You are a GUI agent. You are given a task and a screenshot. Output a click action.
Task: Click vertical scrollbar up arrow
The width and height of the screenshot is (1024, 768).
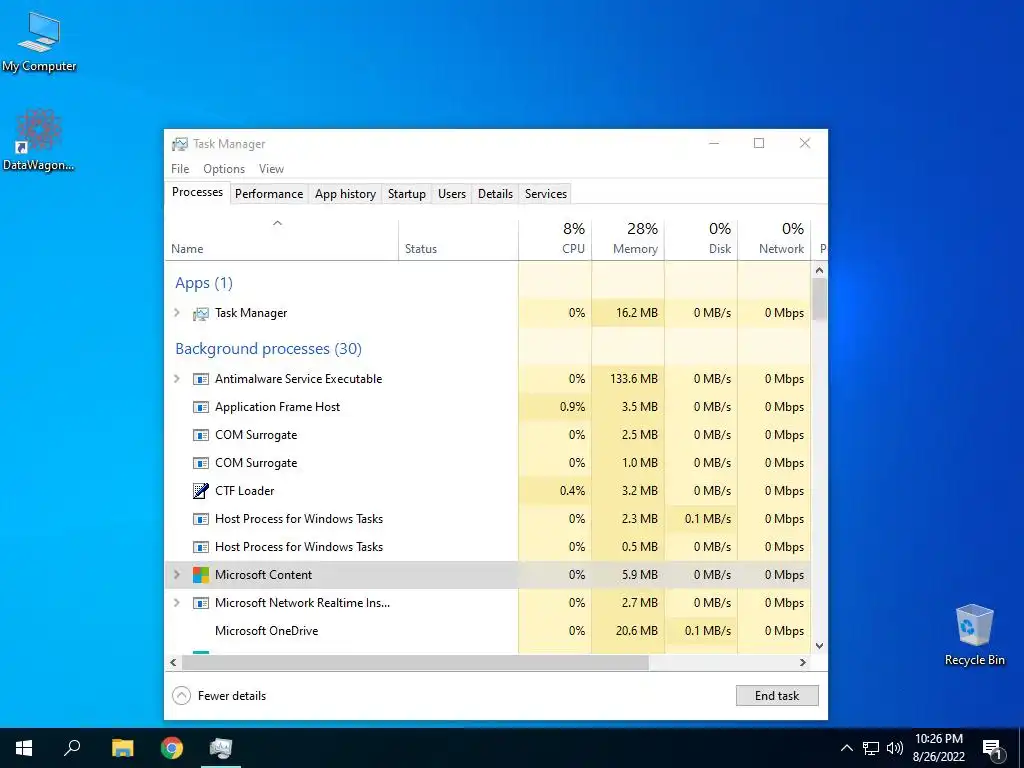(820, 270)
